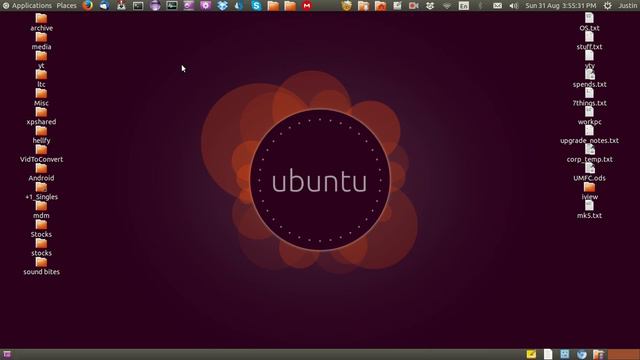640x360 pixels.
Task: Select the 7things.txt file
Action: click(589, 98)
